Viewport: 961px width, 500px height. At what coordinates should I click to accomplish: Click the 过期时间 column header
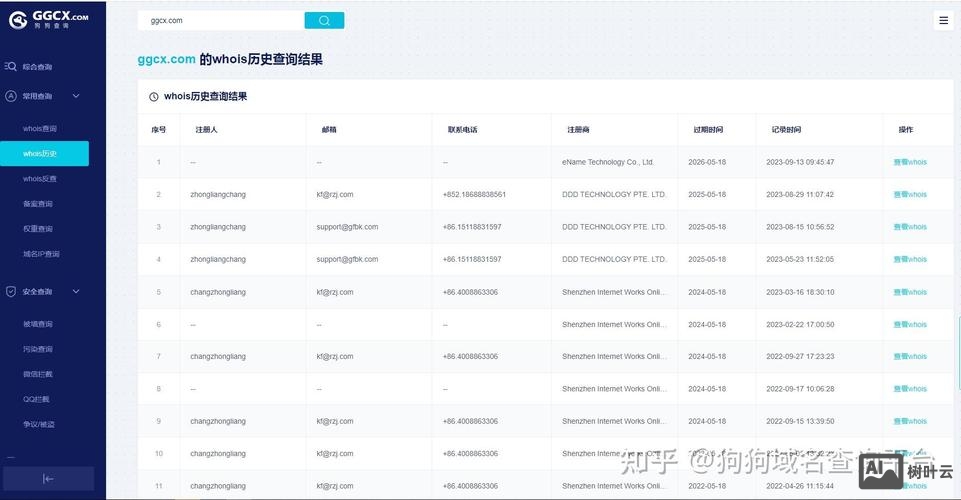708,130
